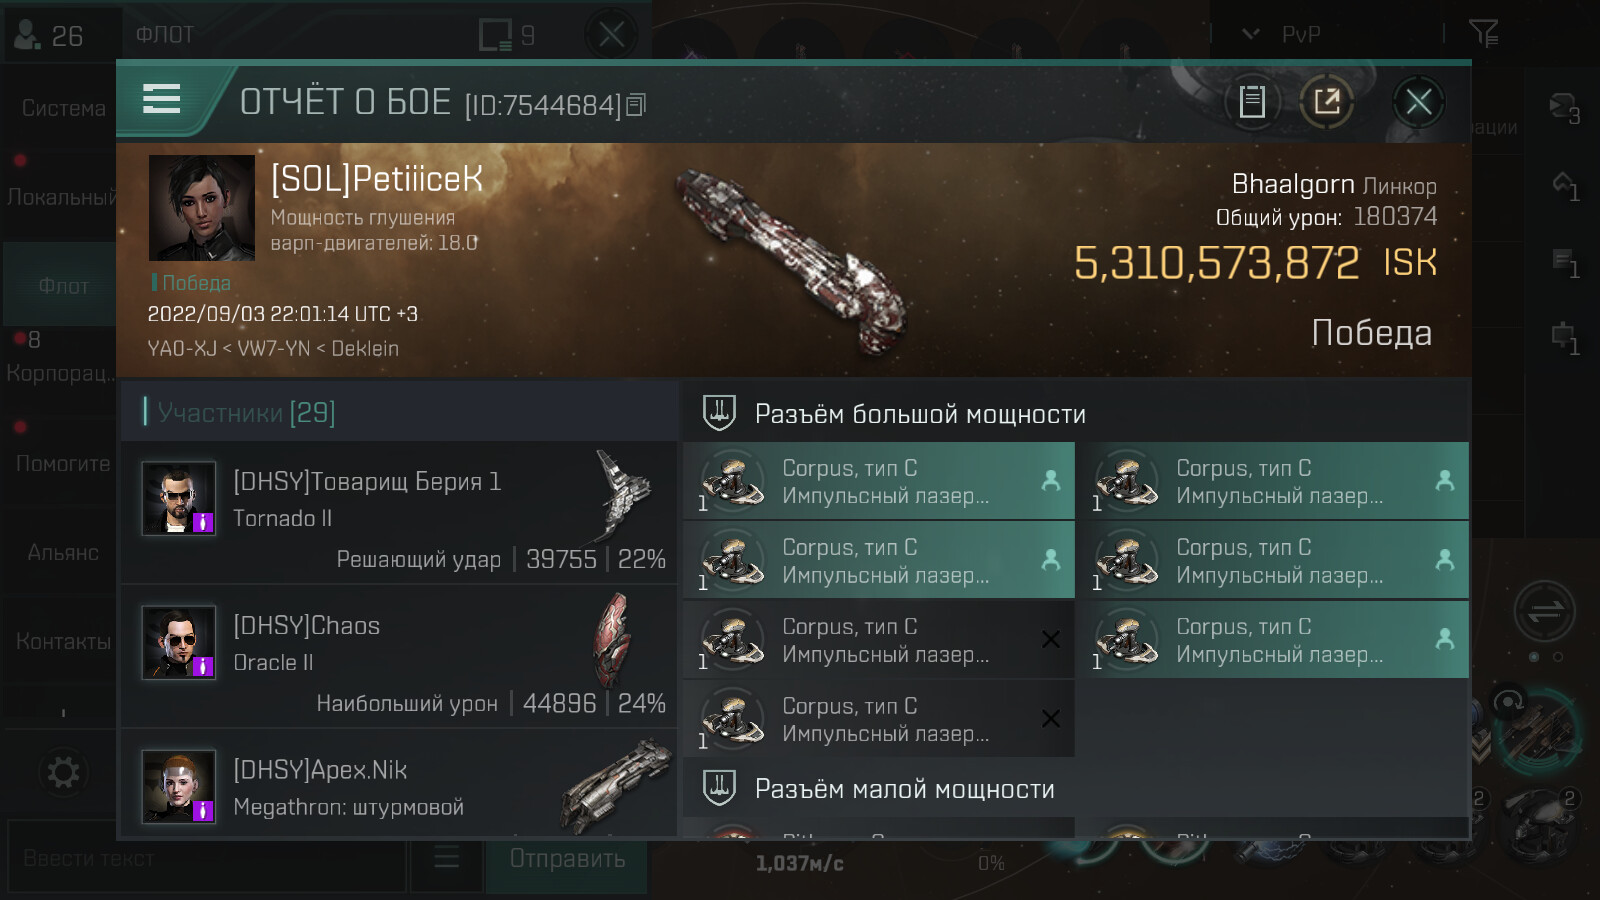Click the PetiiiceK pilot portrait
1600x900 pixels.
202,208
